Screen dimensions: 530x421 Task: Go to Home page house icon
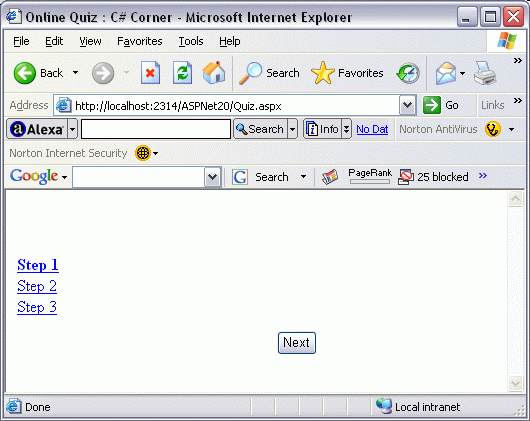(x=214, y=73)
